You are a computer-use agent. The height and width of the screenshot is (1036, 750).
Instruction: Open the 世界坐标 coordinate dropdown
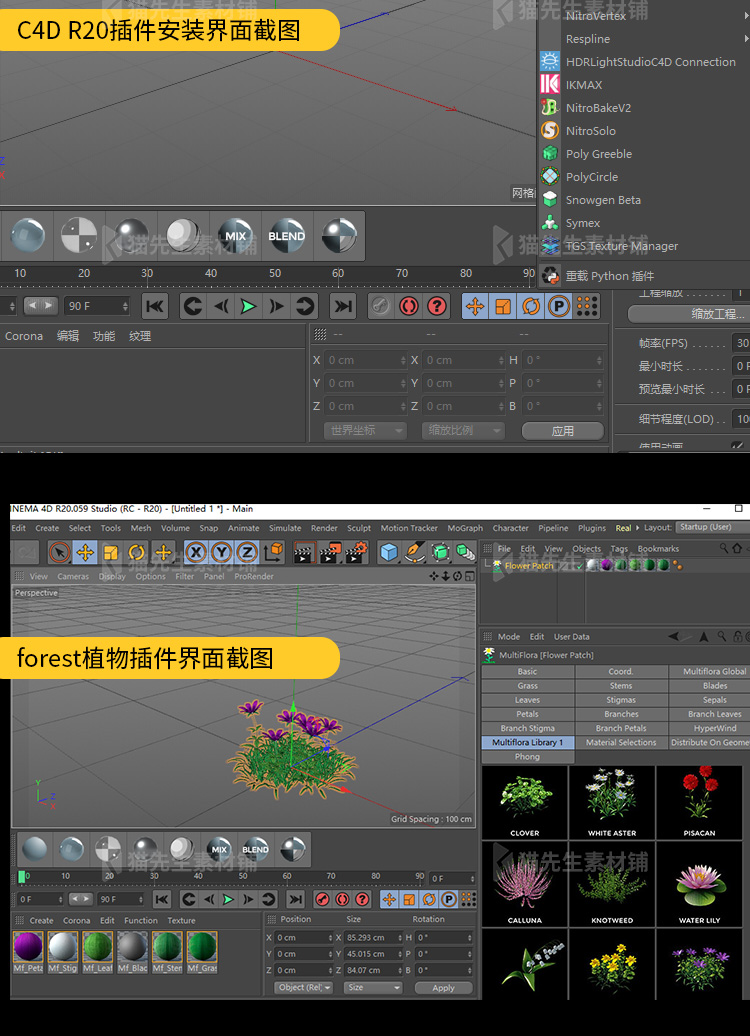coord(365,430)
